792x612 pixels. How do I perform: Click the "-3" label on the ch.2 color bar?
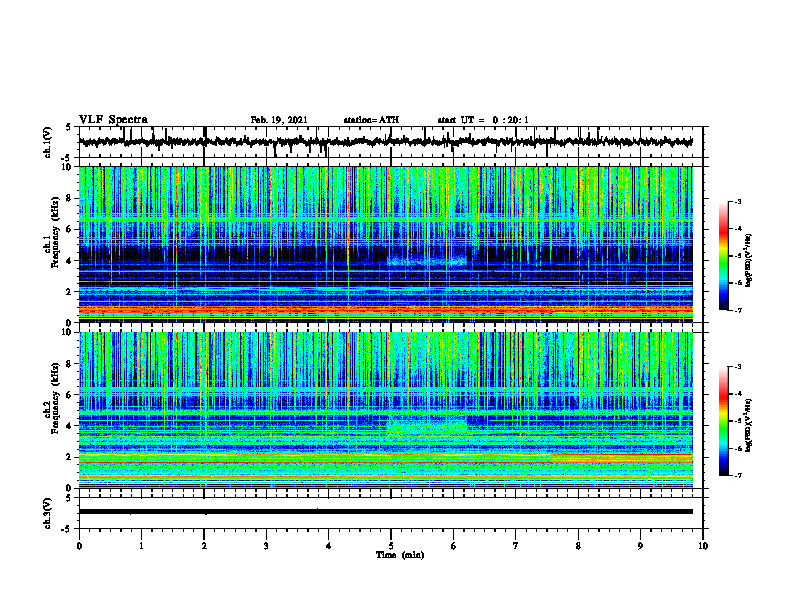(737, 367)
